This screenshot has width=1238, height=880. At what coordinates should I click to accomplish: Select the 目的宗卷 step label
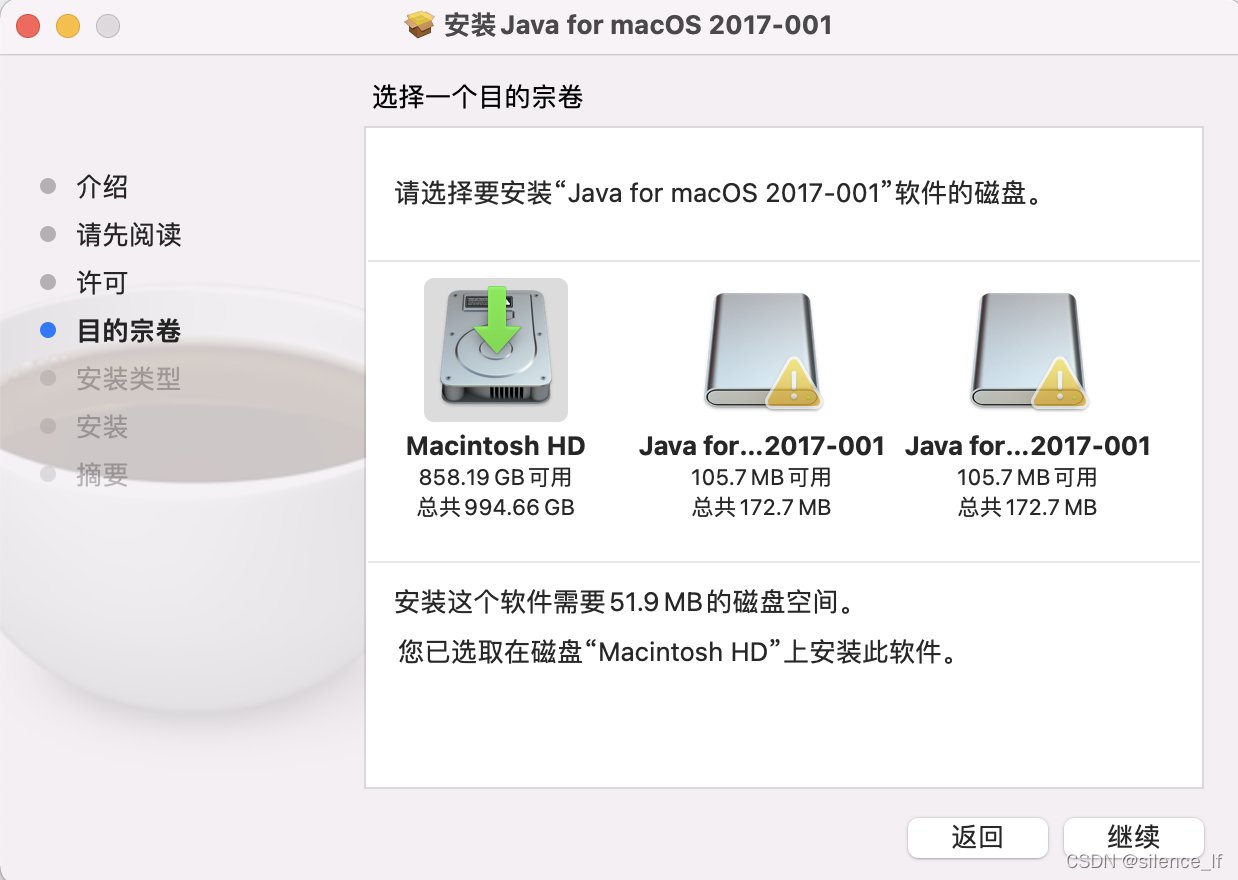click(129, 331)
